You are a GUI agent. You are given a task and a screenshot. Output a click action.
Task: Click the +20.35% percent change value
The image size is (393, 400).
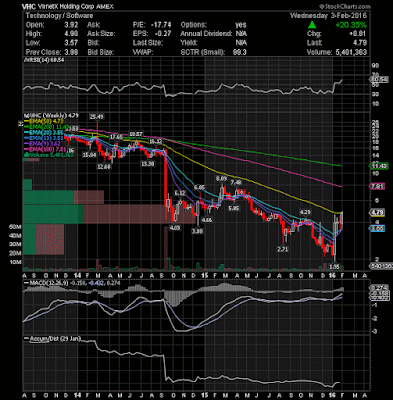[351, 25]
